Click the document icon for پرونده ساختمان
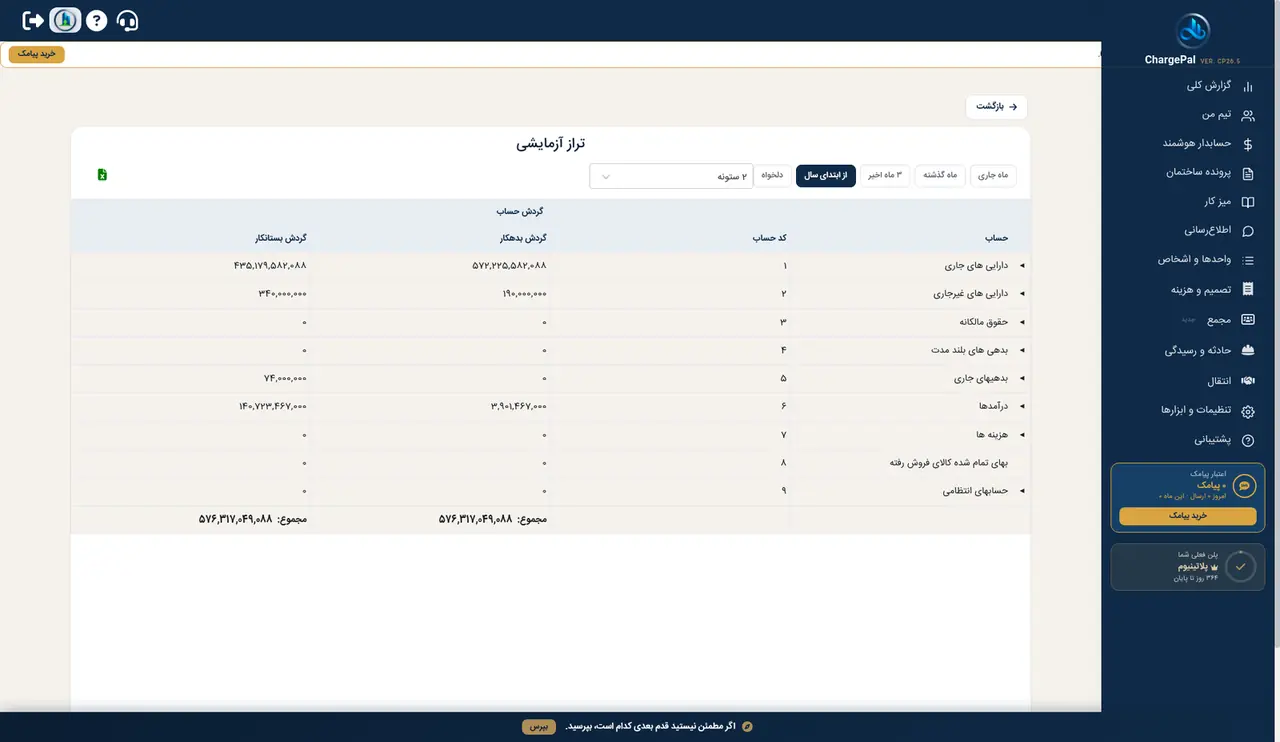Image resolution: width=1280 pixels, height=742 pixels. point(1247,173)
